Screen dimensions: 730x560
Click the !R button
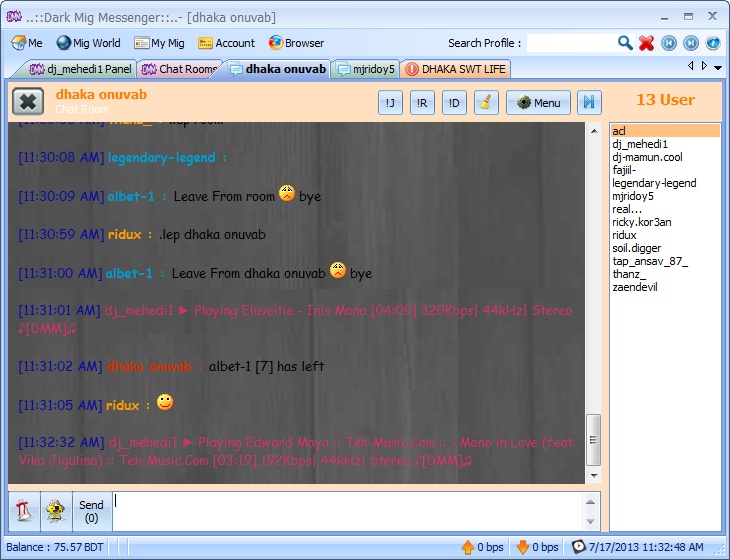tap(422, 102)
